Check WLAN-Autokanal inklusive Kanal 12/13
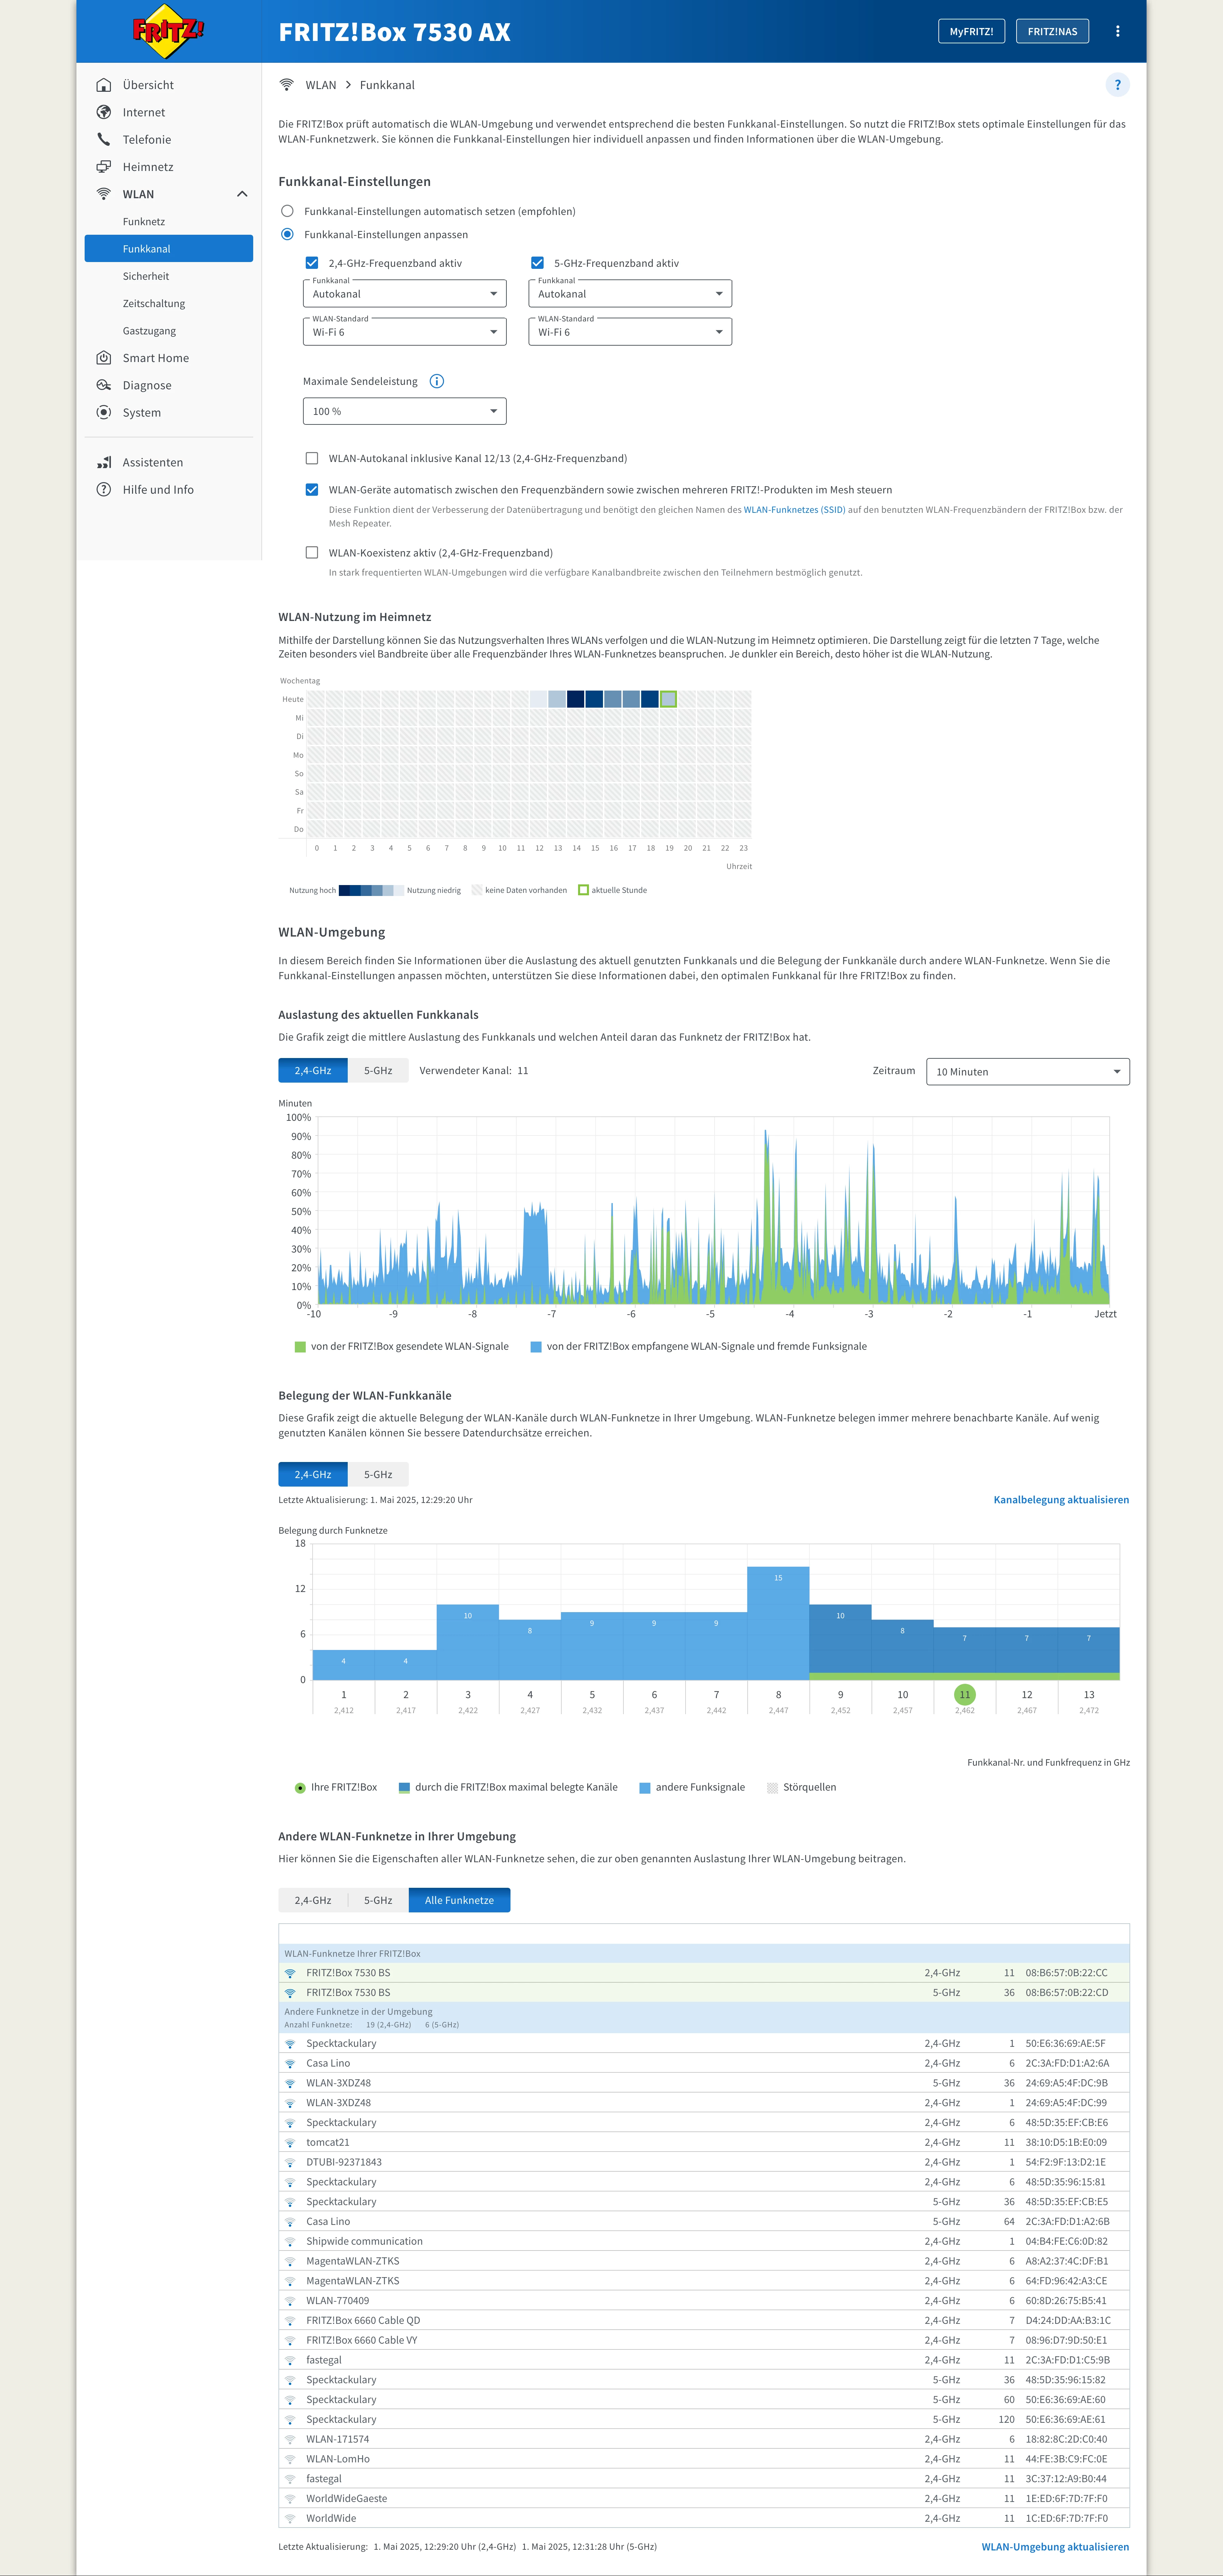This screenshot has height=2576, width=1223. click(312, 458)
